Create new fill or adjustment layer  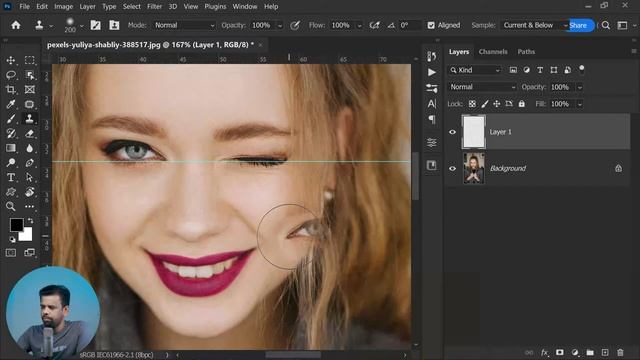(x=575, y=352)
